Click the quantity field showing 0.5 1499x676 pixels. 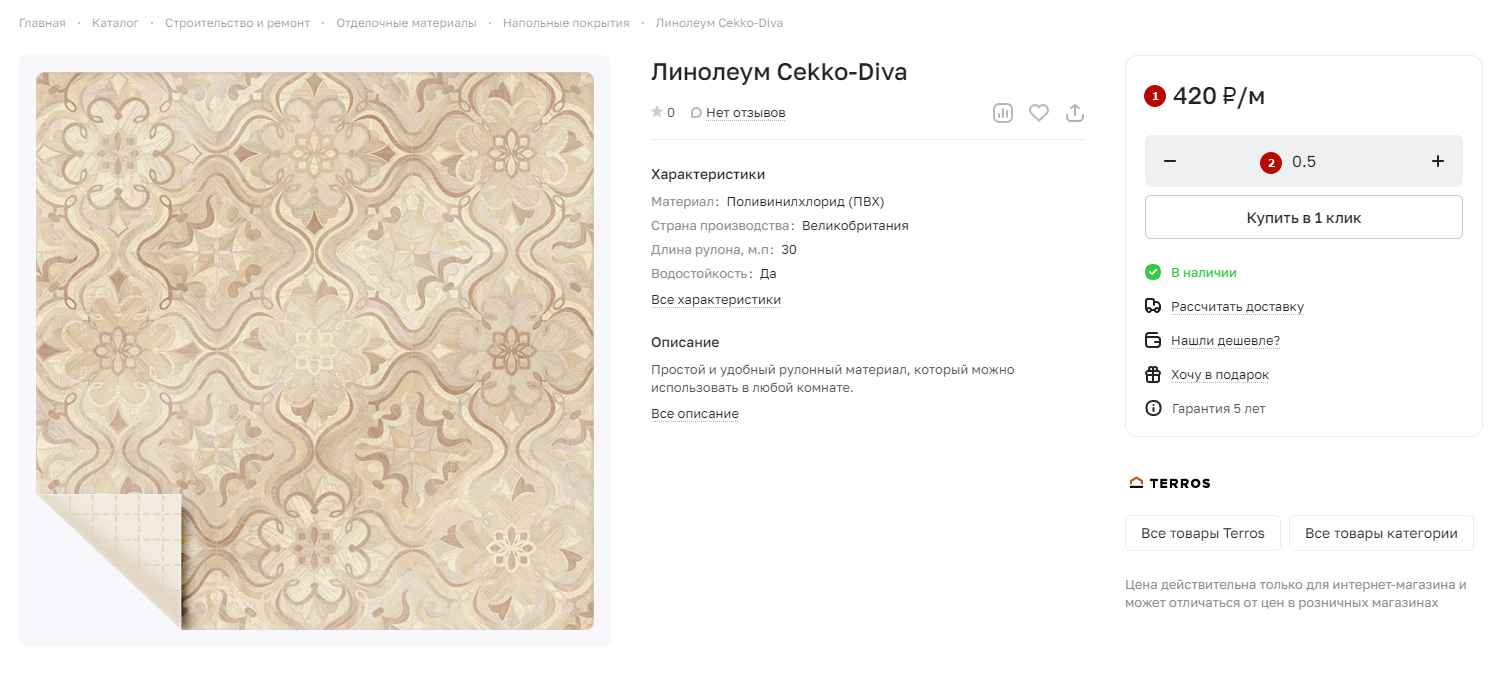coord(1304,161)
